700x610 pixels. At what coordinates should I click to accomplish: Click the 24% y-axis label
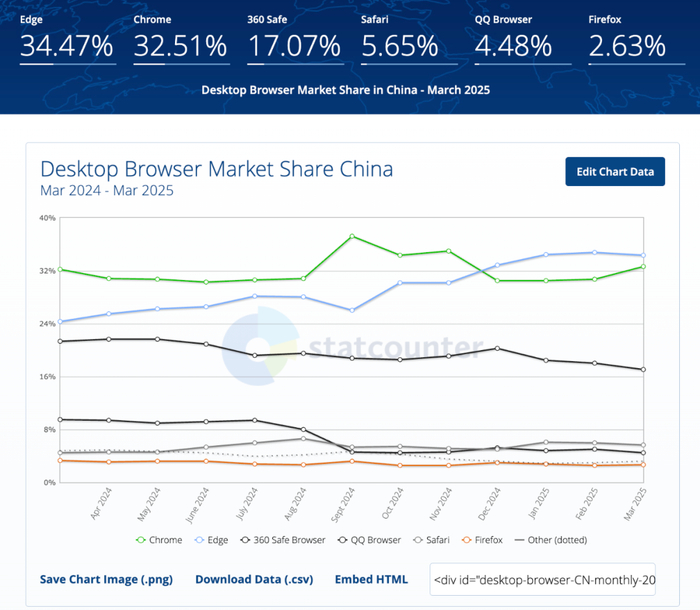click(47, 324)
